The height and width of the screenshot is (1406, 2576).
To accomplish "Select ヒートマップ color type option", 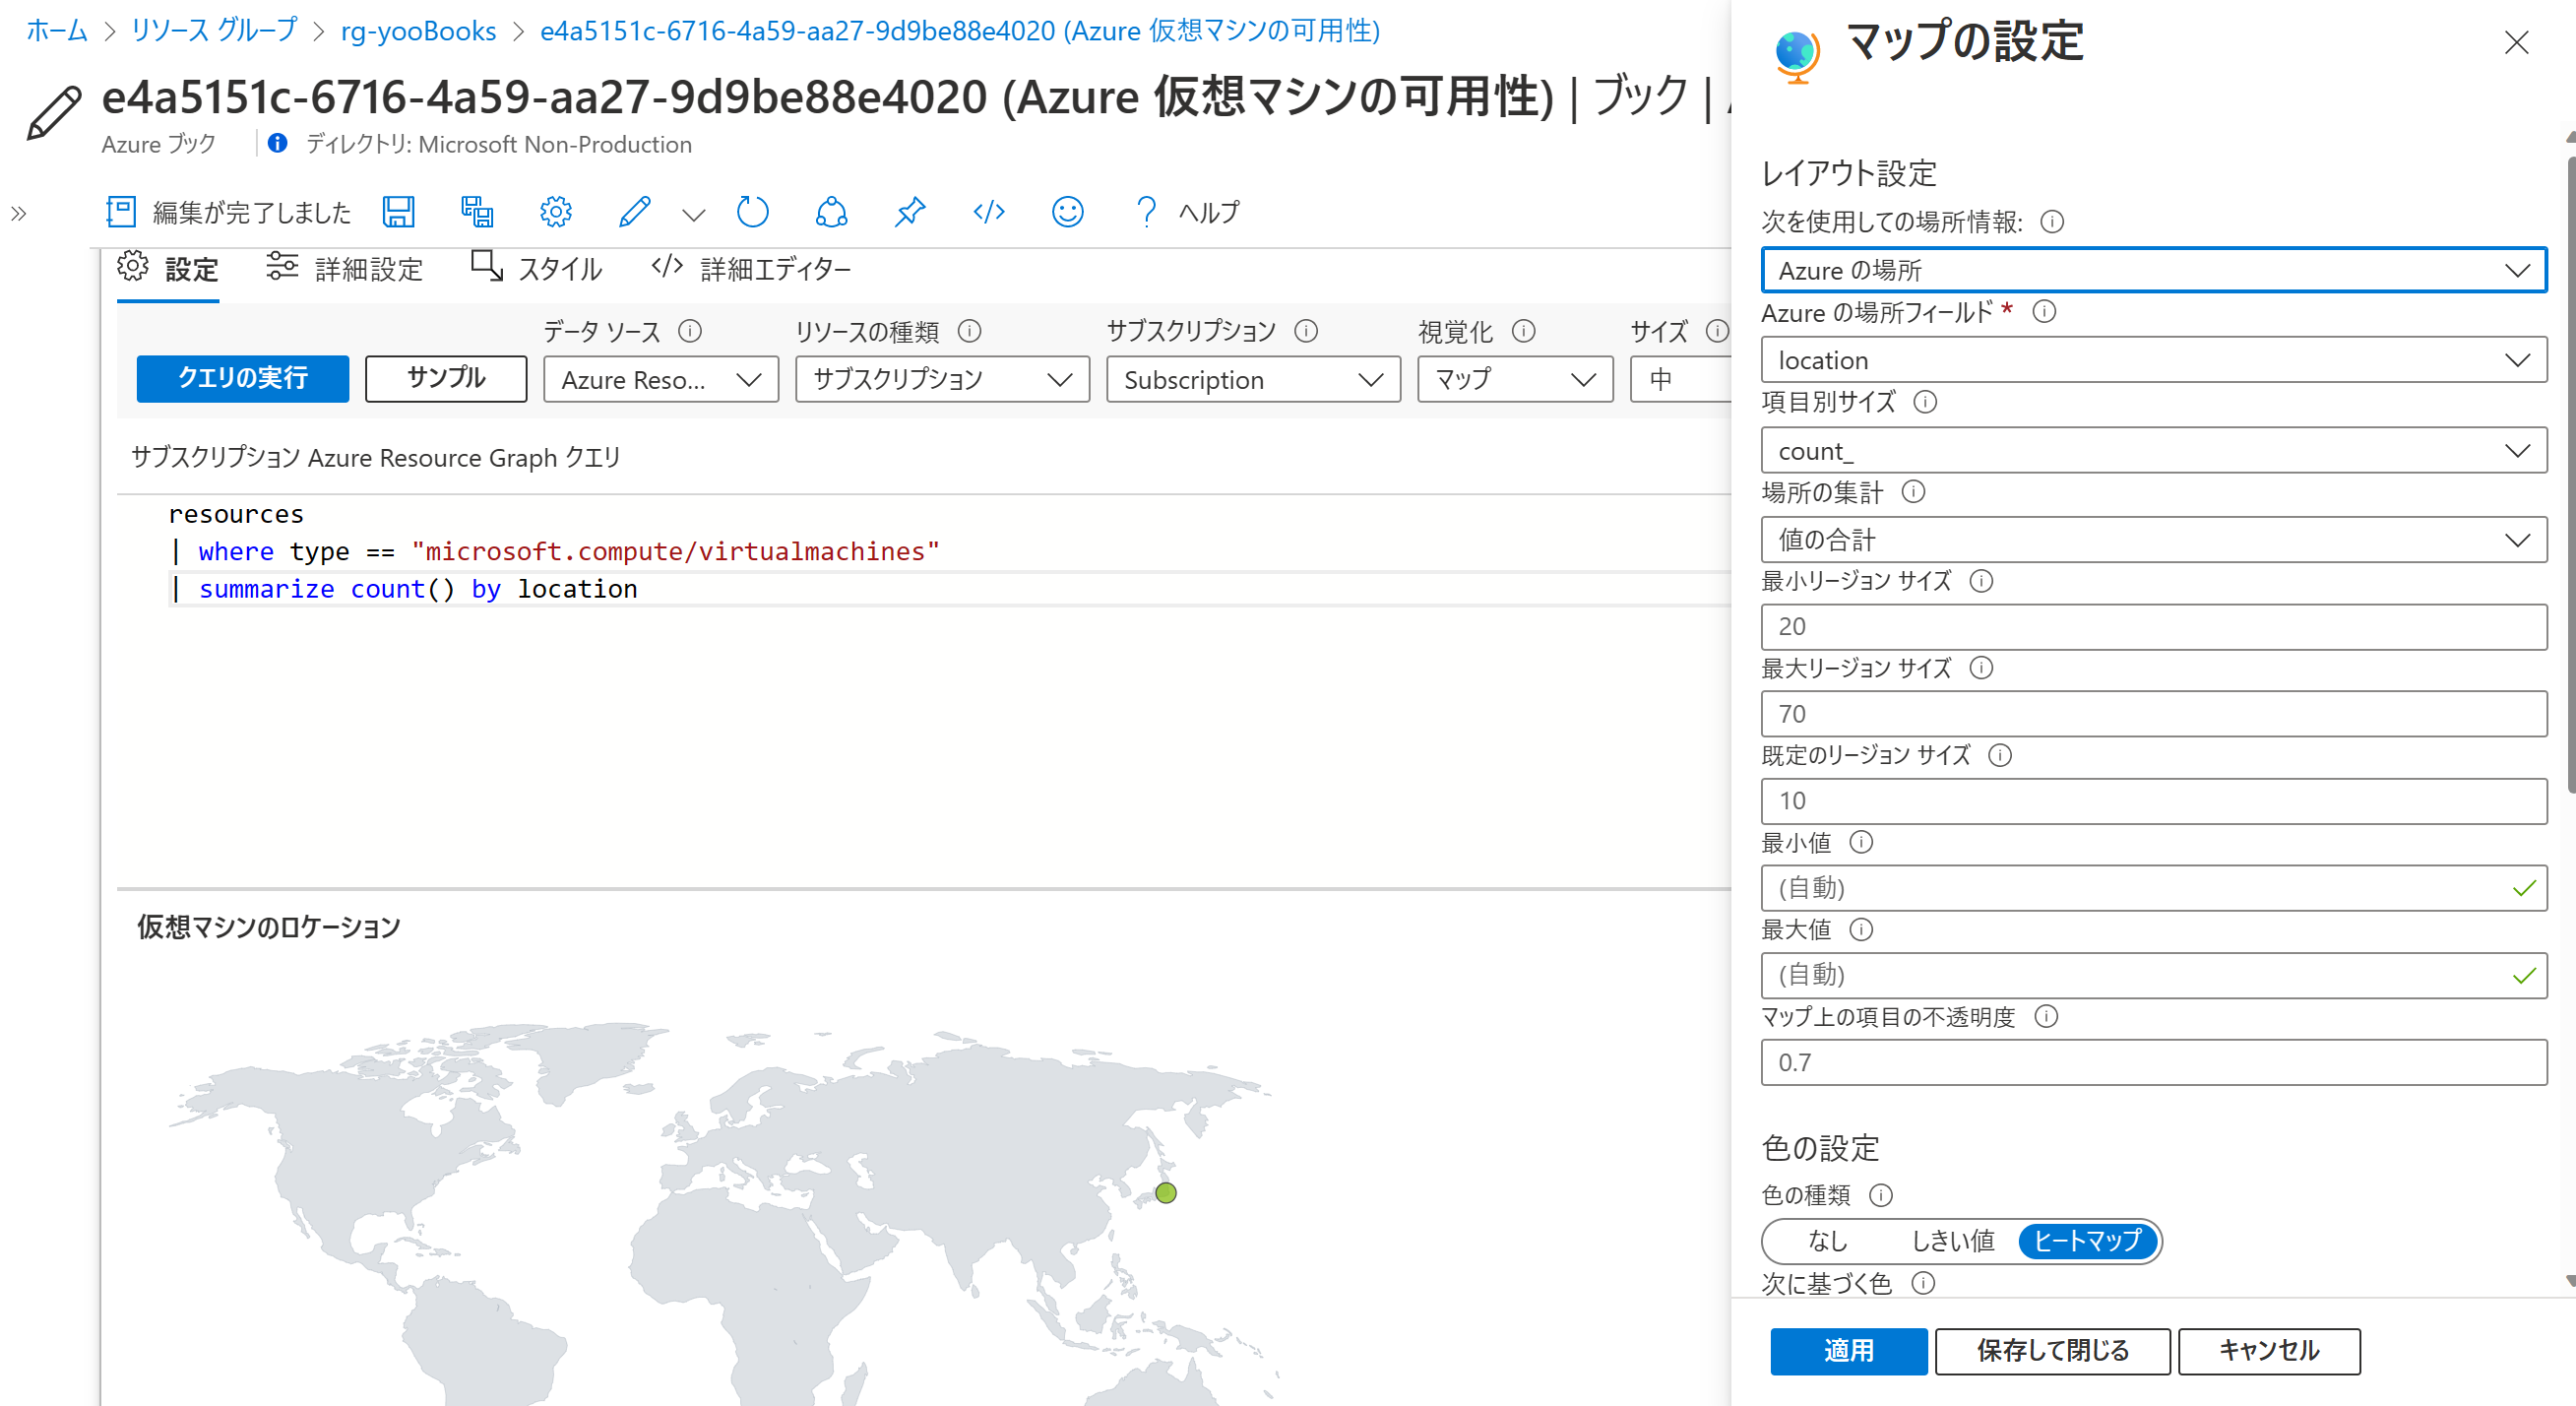I will (2087, 1241).
